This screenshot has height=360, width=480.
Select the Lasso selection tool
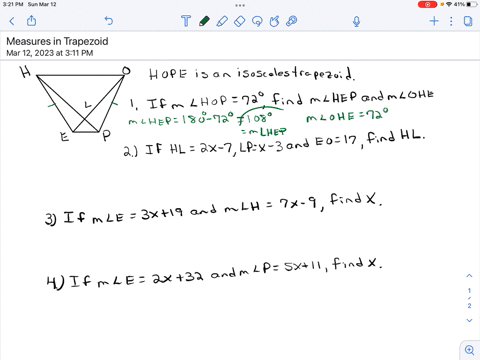click(257, 21)
